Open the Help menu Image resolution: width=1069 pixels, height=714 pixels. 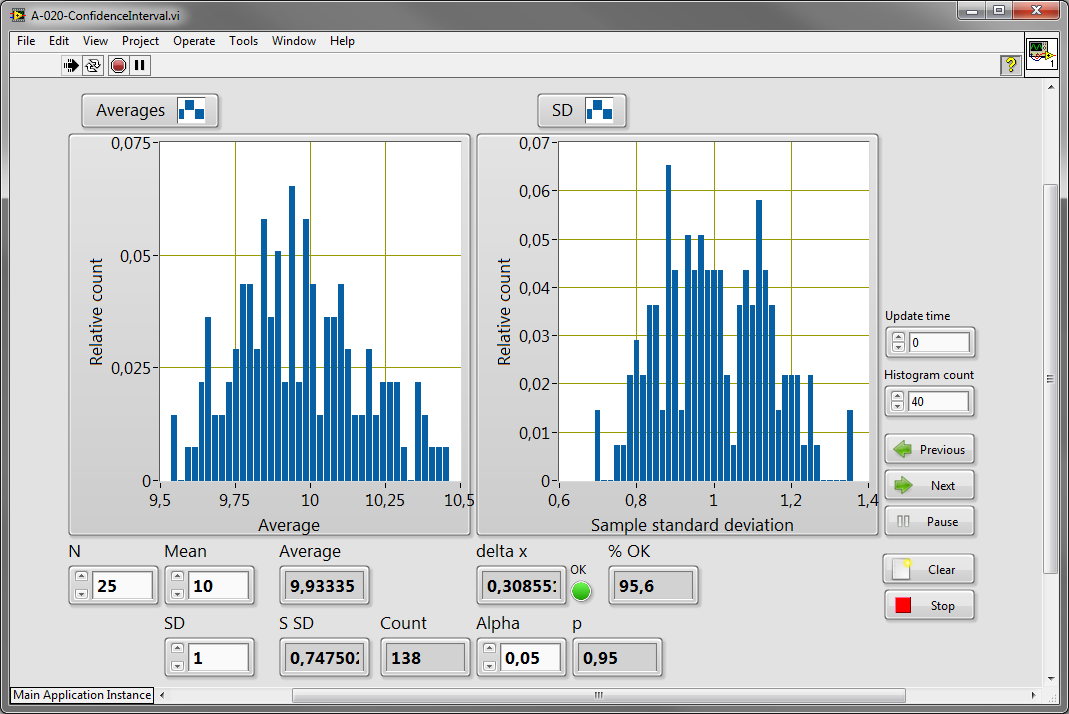[342, 41]
